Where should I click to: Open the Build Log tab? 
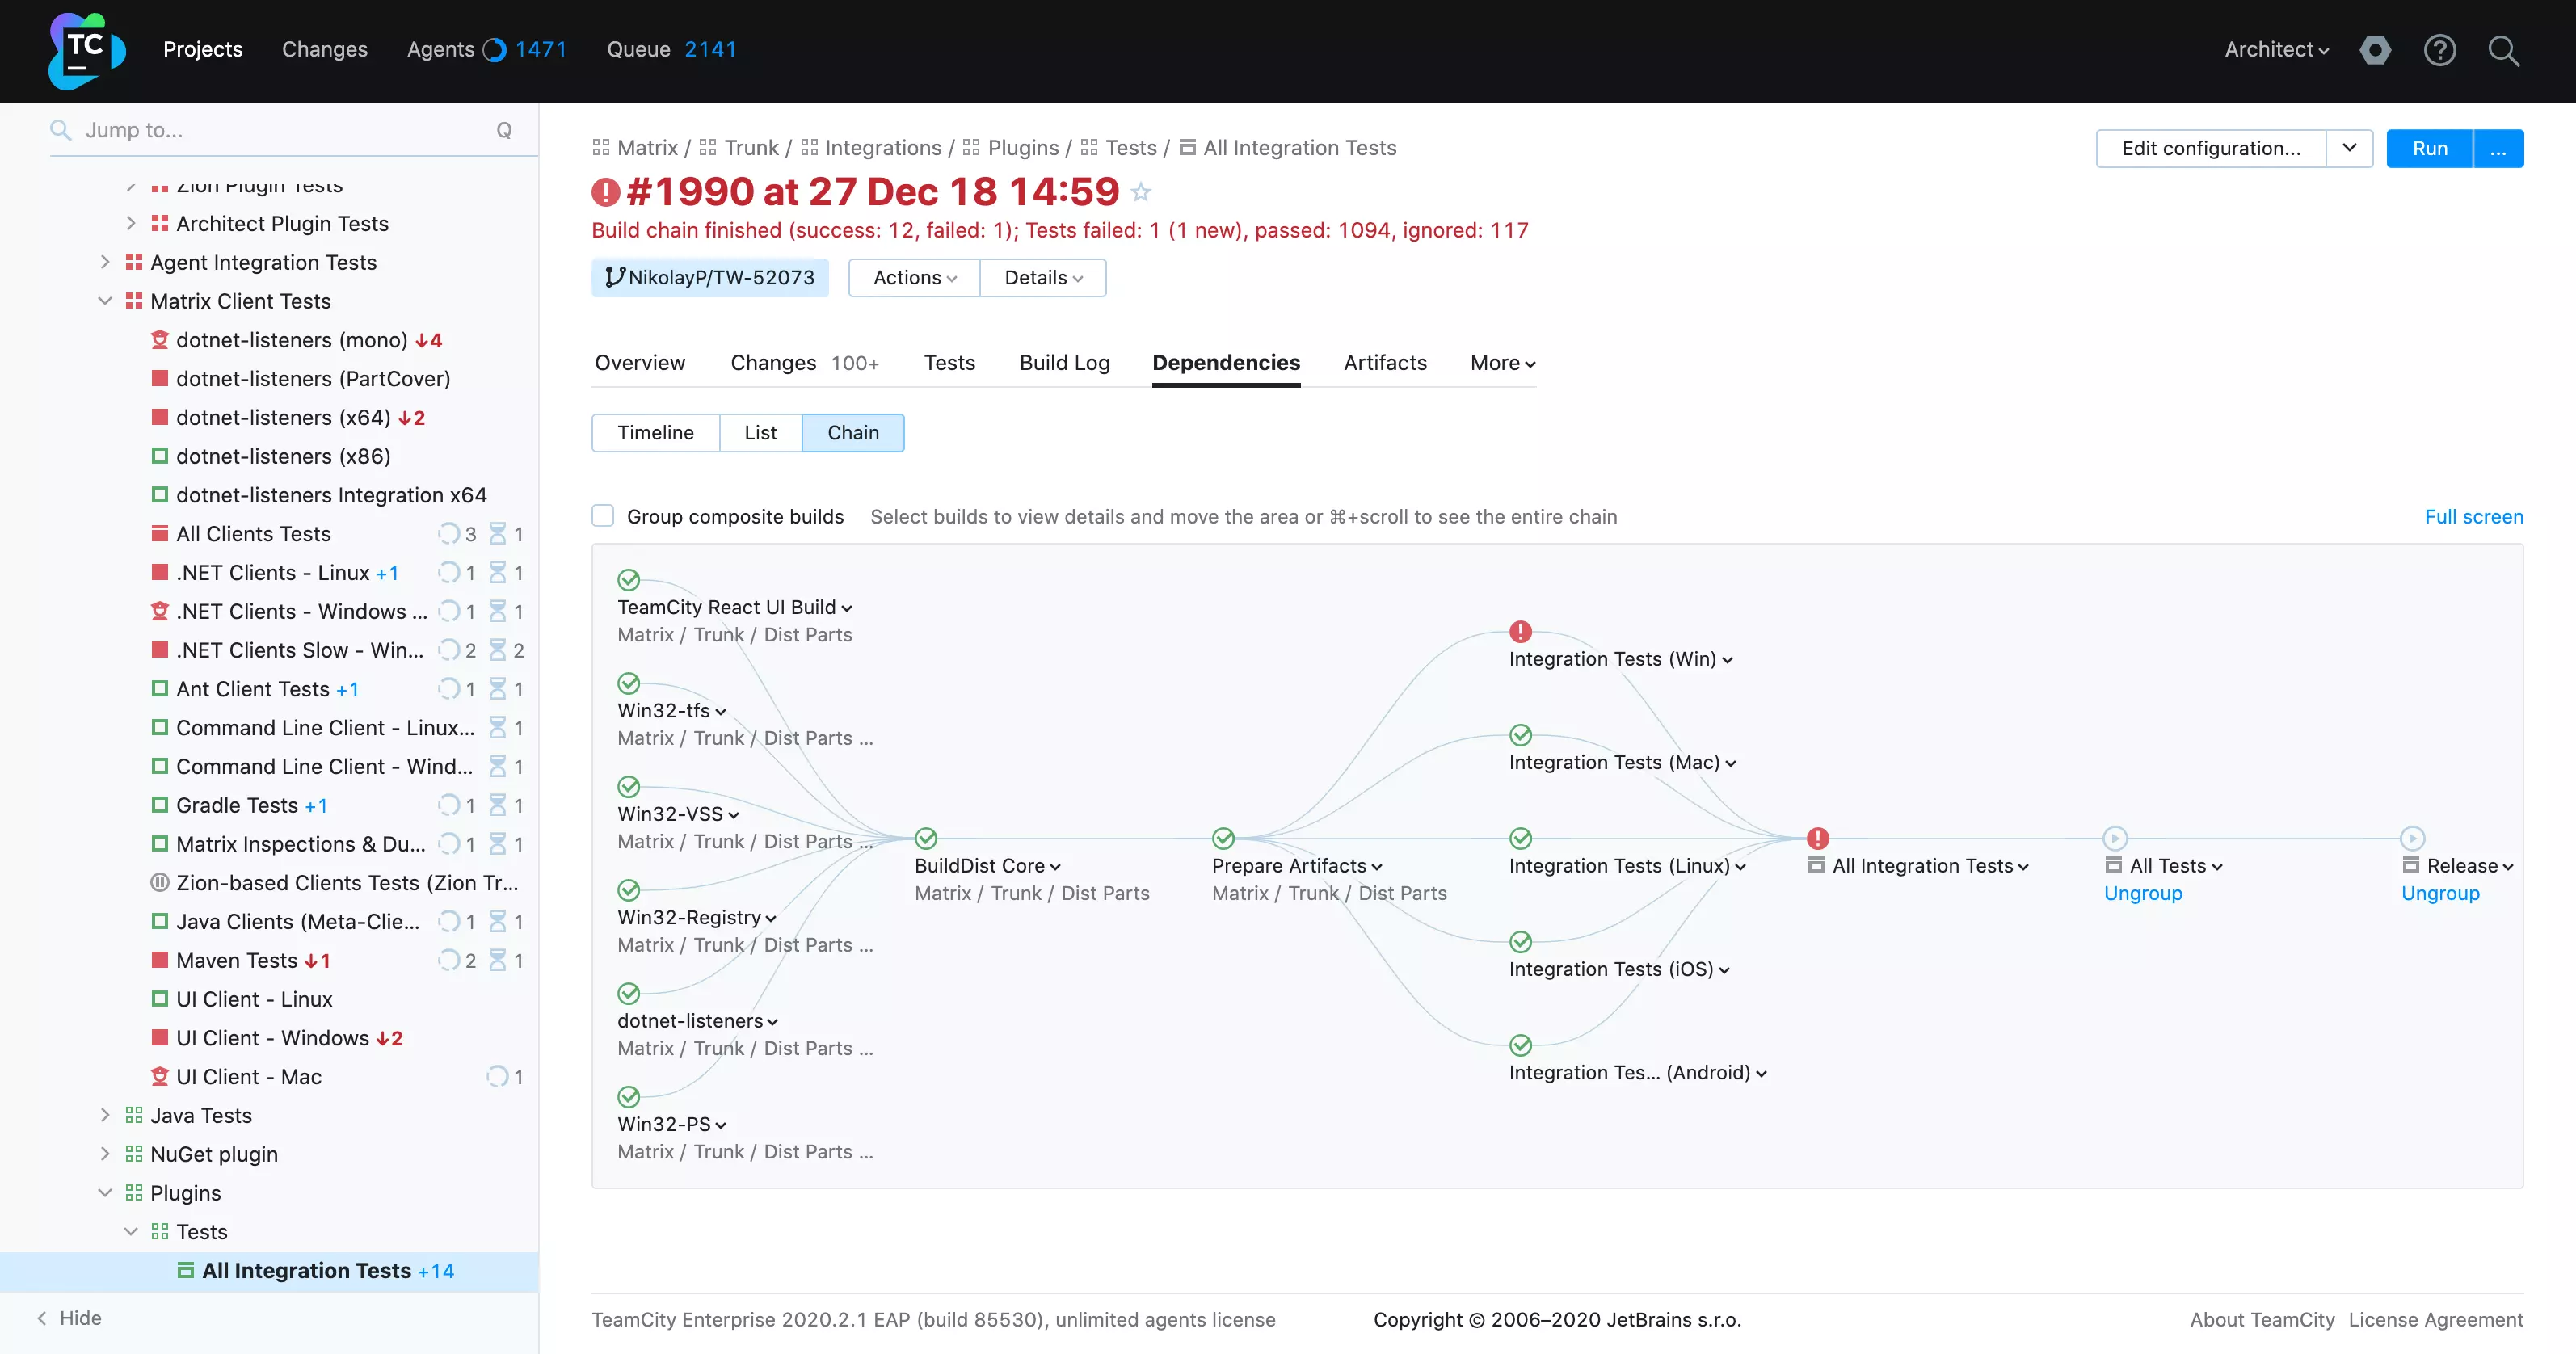(1064, 363)
